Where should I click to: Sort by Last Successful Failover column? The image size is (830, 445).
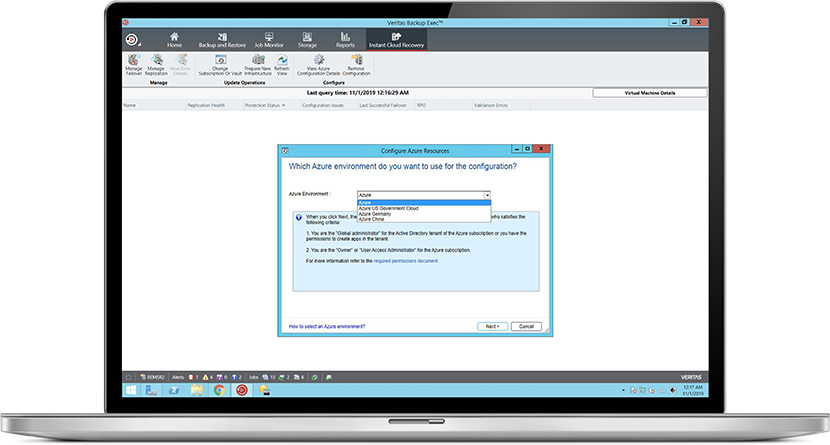(386, 105)
